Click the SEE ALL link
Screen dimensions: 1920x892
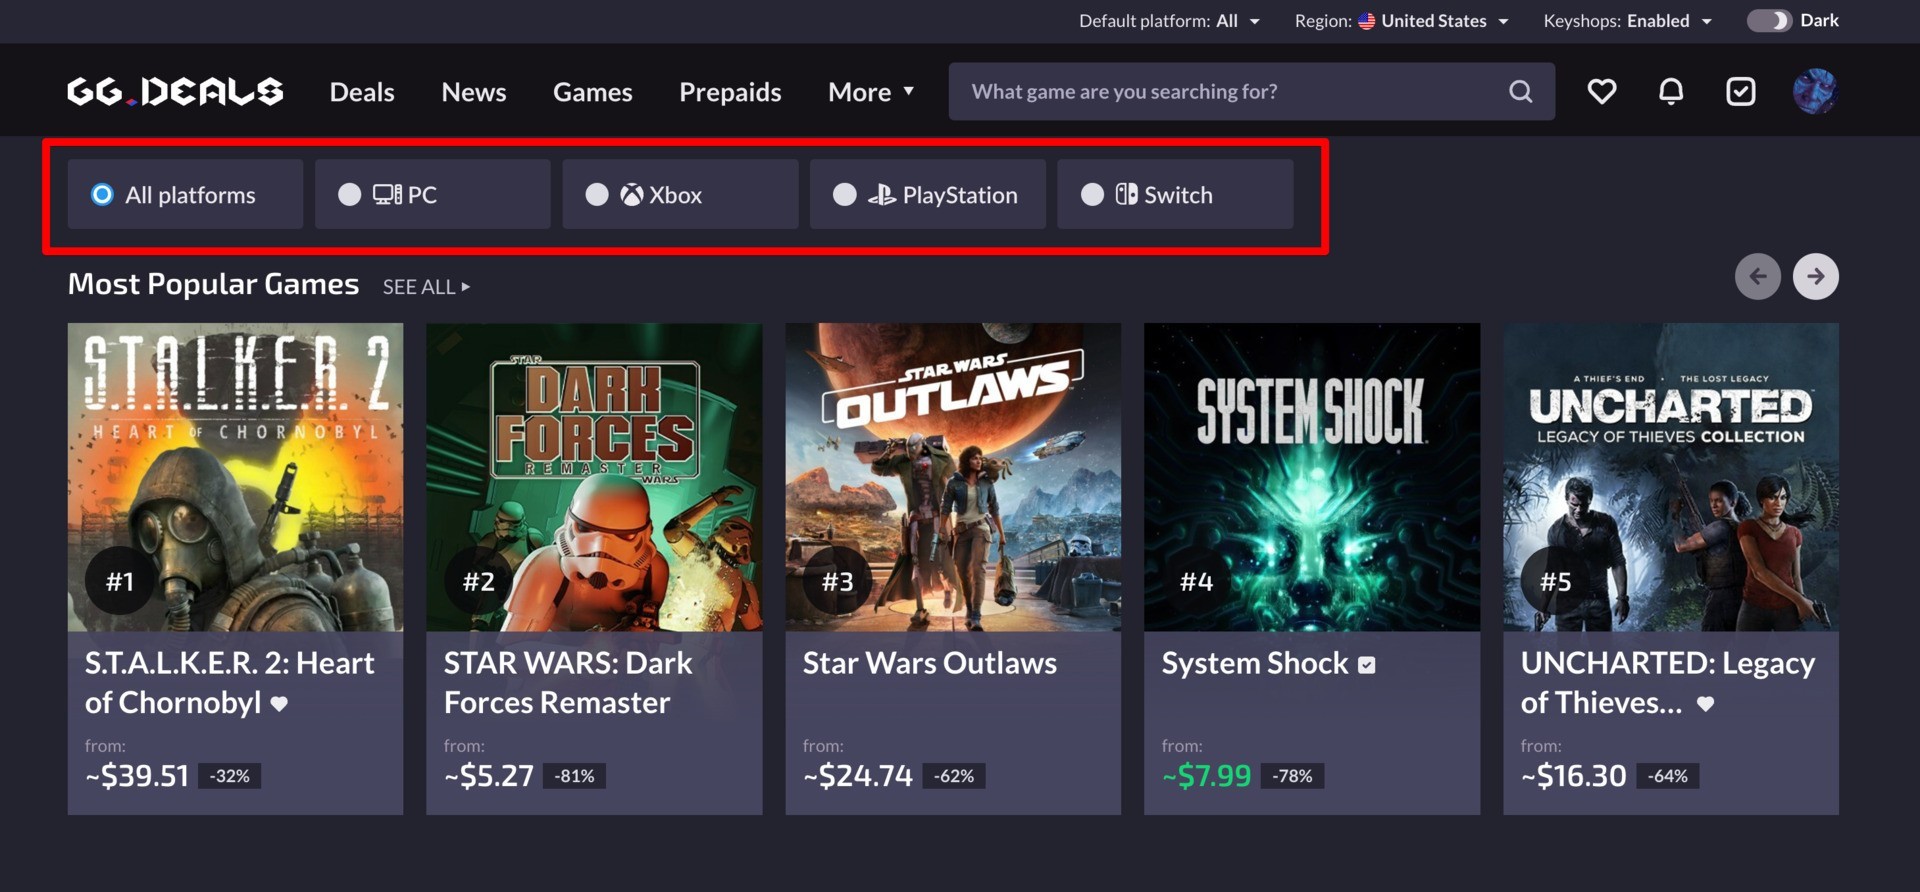[x=426, y=287]
